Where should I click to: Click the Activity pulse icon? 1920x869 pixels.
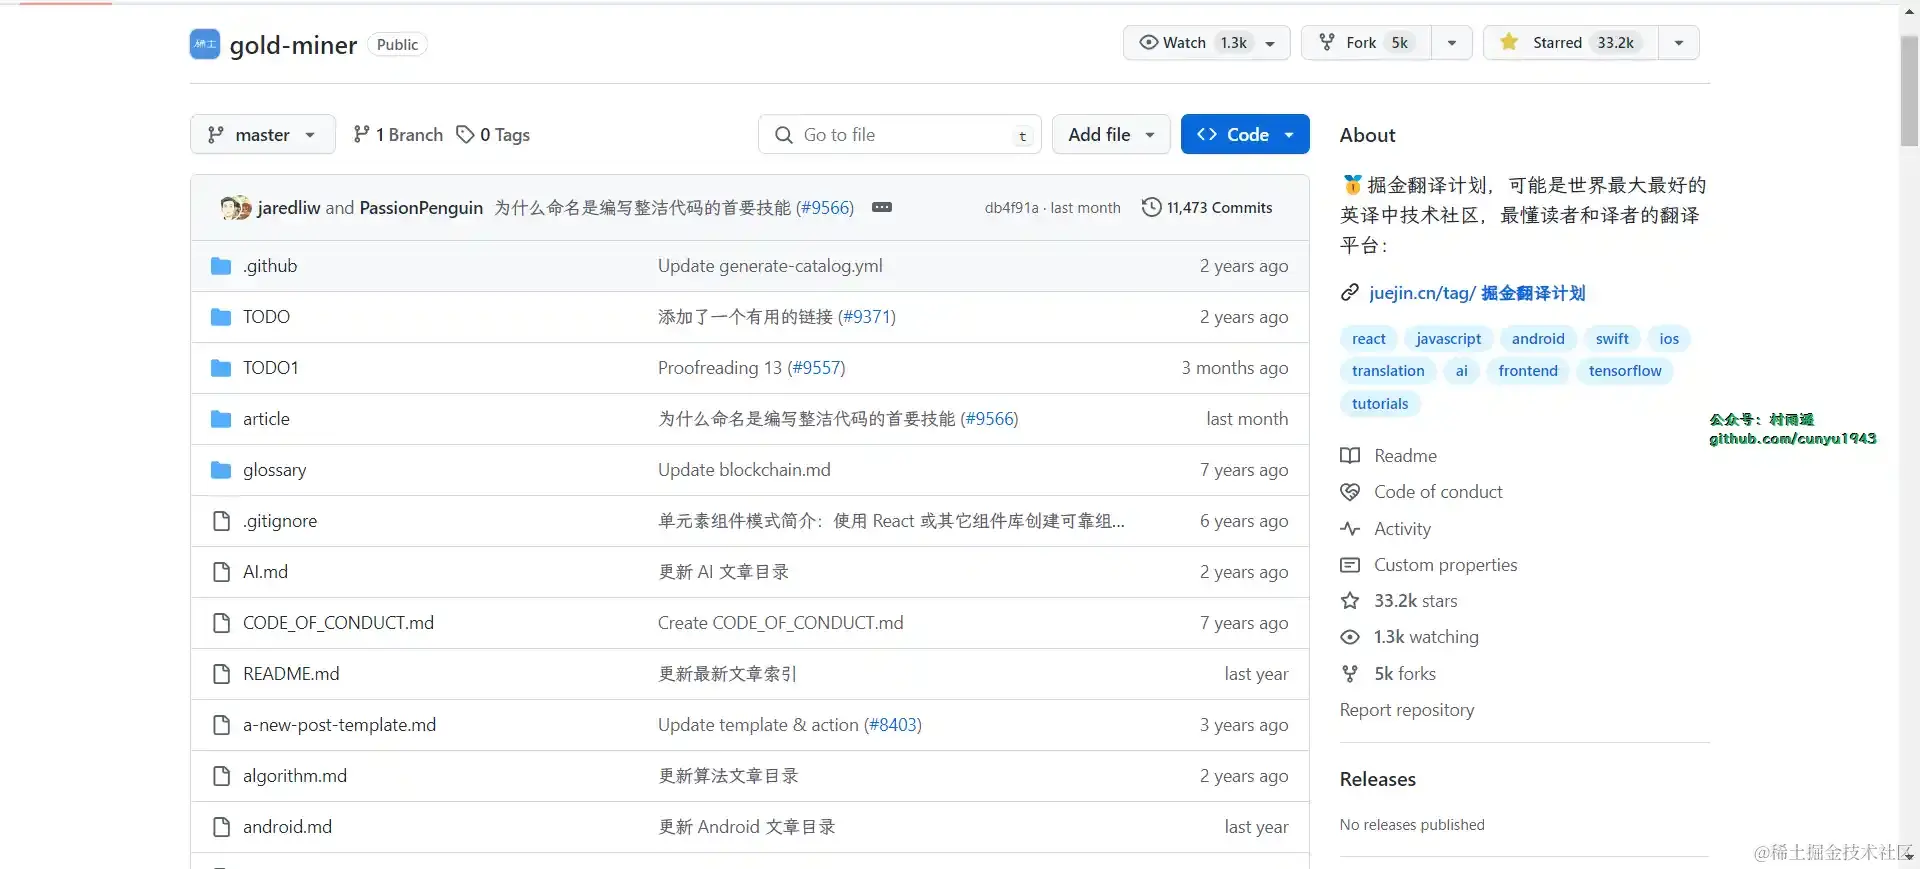pos(1350,529)
